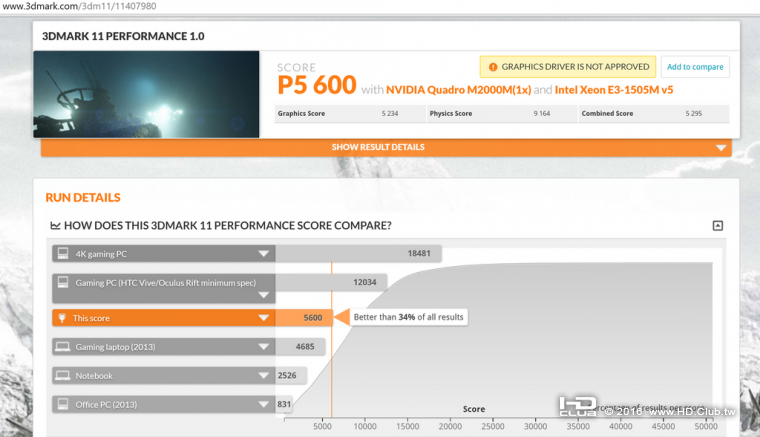Click the Gaming PC (HTC Vive) monitor icon

(x=63, y=283)
